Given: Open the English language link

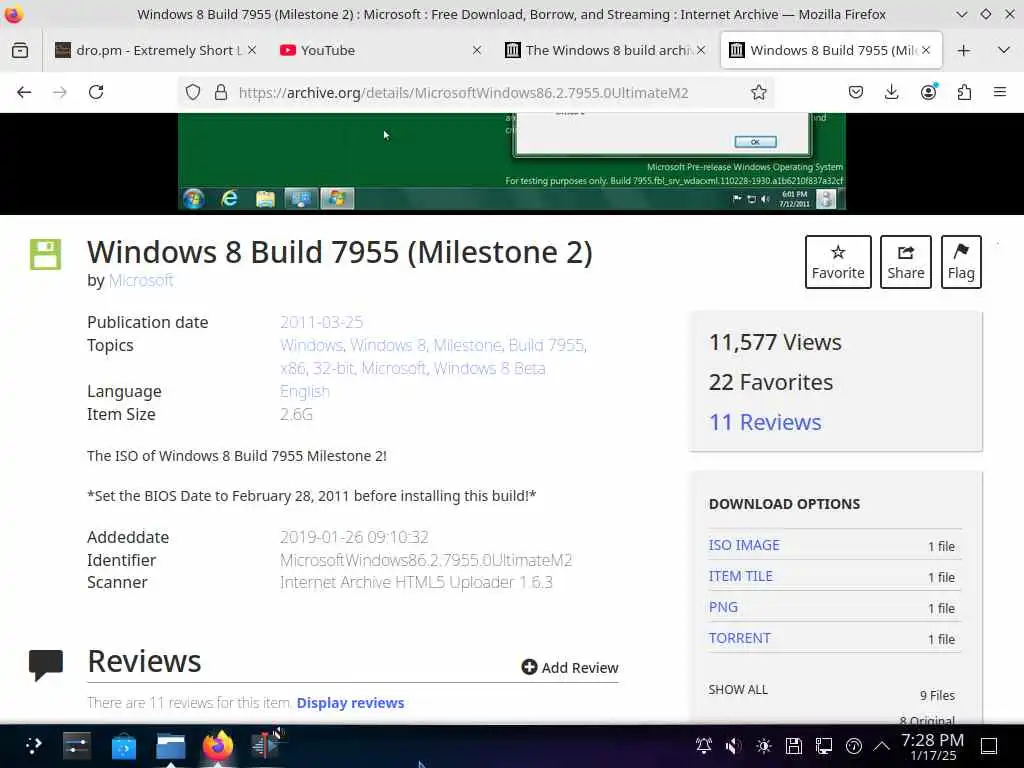Looking at the screenshot, I should click(305, 391).
